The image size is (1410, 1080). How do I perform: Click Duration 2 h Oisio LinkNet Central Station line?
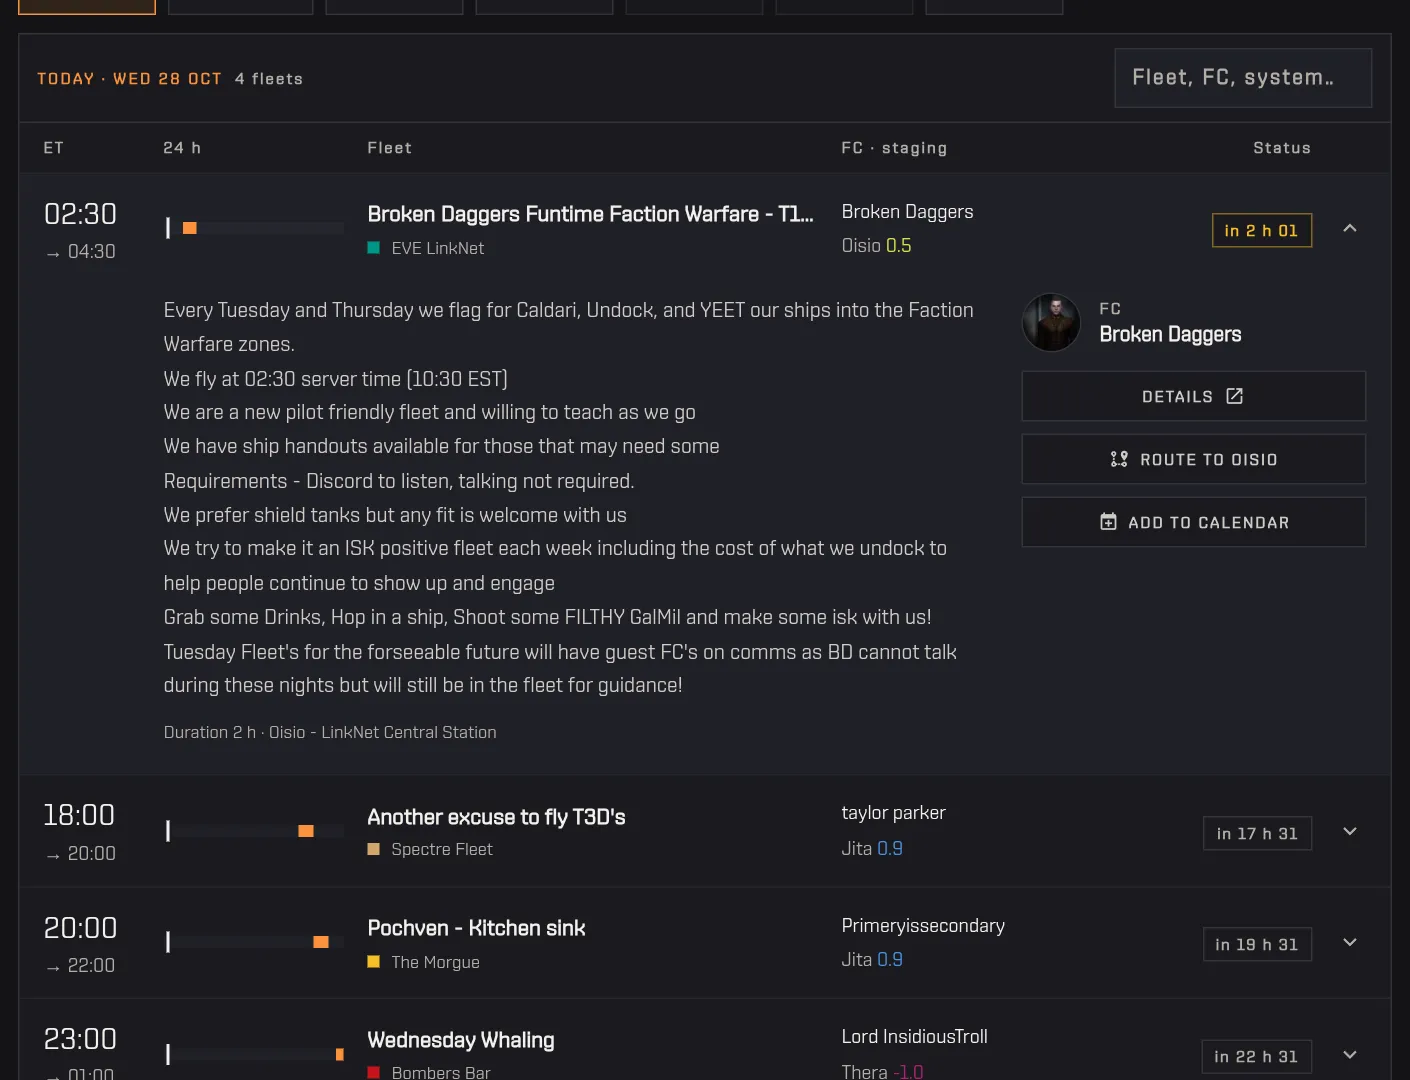point(330,732)
